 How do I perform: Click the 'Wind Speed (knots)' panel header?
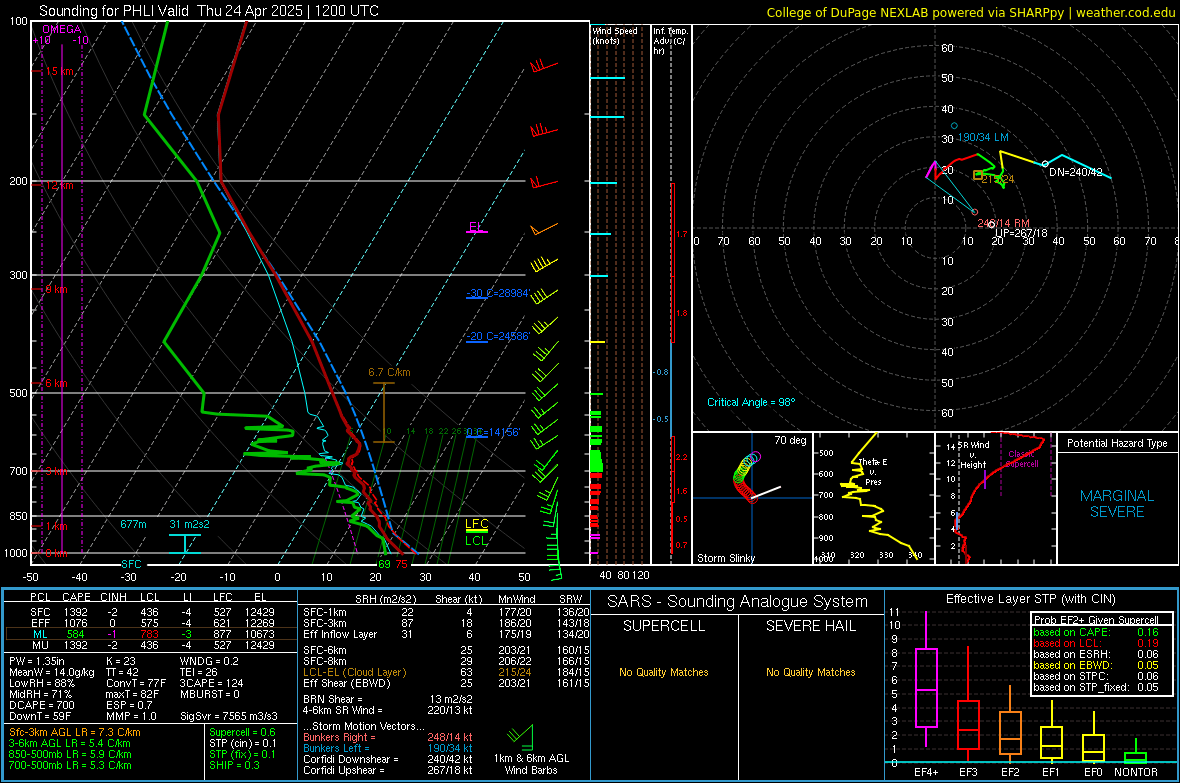coord(615,35)
